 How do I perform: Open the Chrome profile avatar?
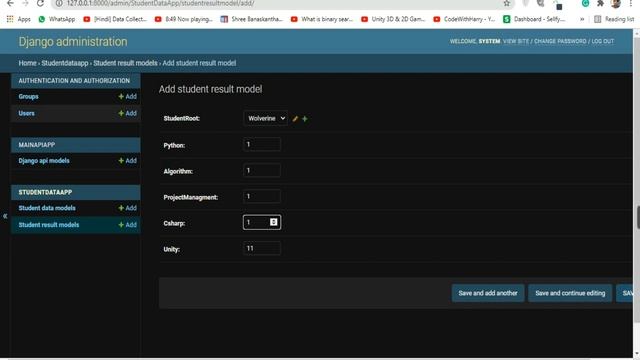point(616,3)
